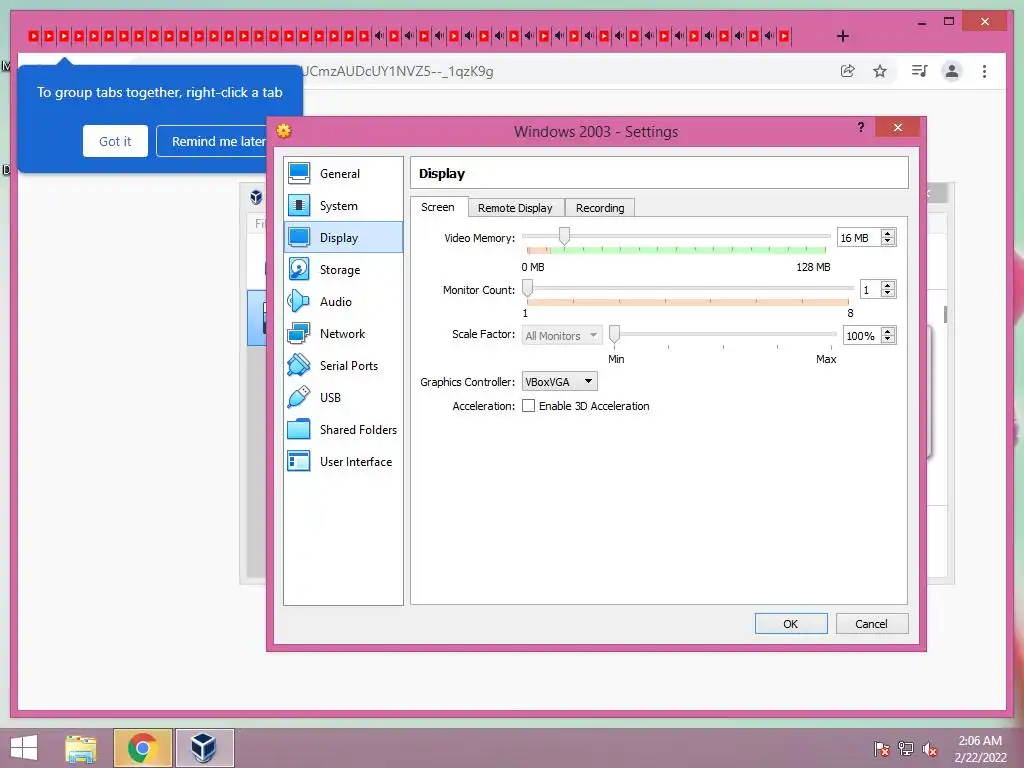
Task: Click Monitor Count slider handle
Action: 528,288
